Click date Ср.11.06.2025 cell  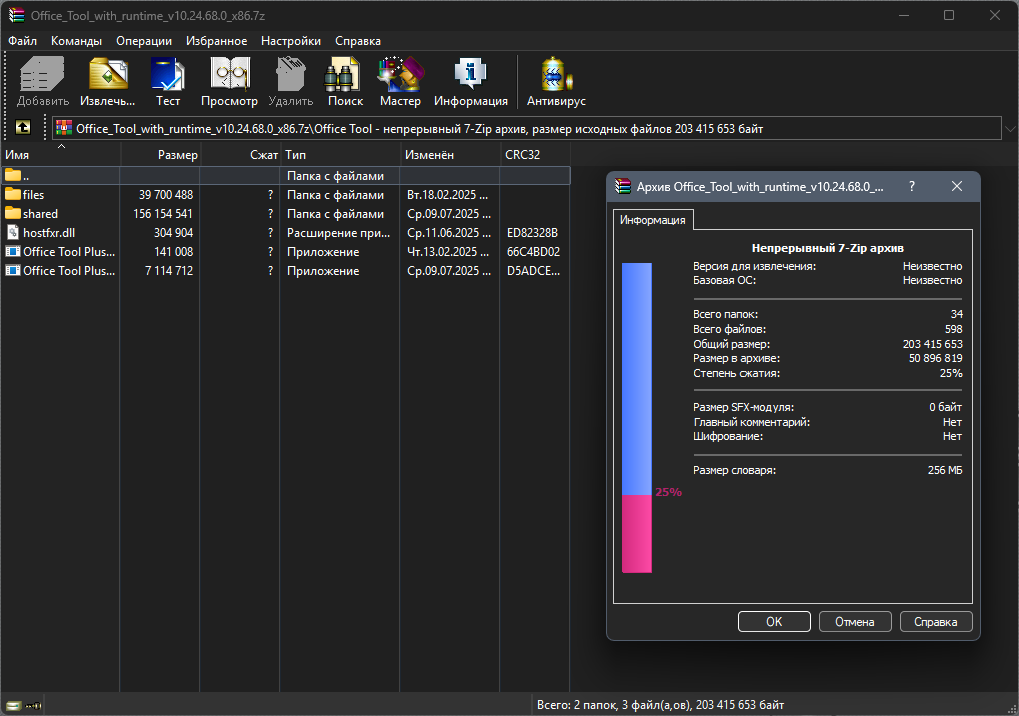click(448, 233)
